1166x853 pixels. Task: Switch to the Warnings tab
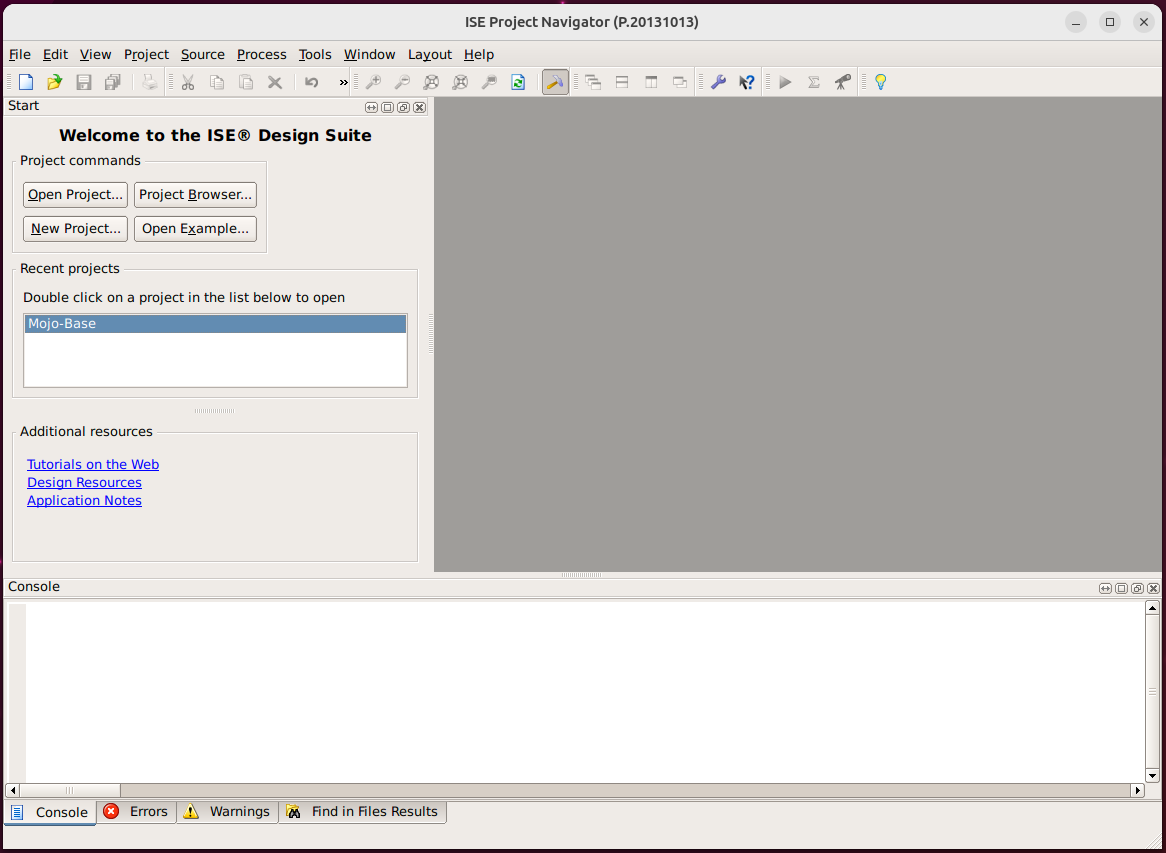click(x=227, y=811)
